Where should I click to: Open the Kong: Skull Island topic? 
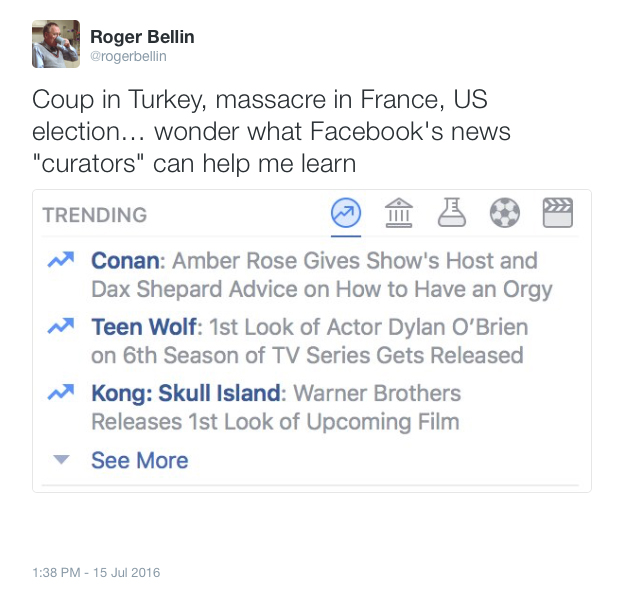click(x=186, y=393)
